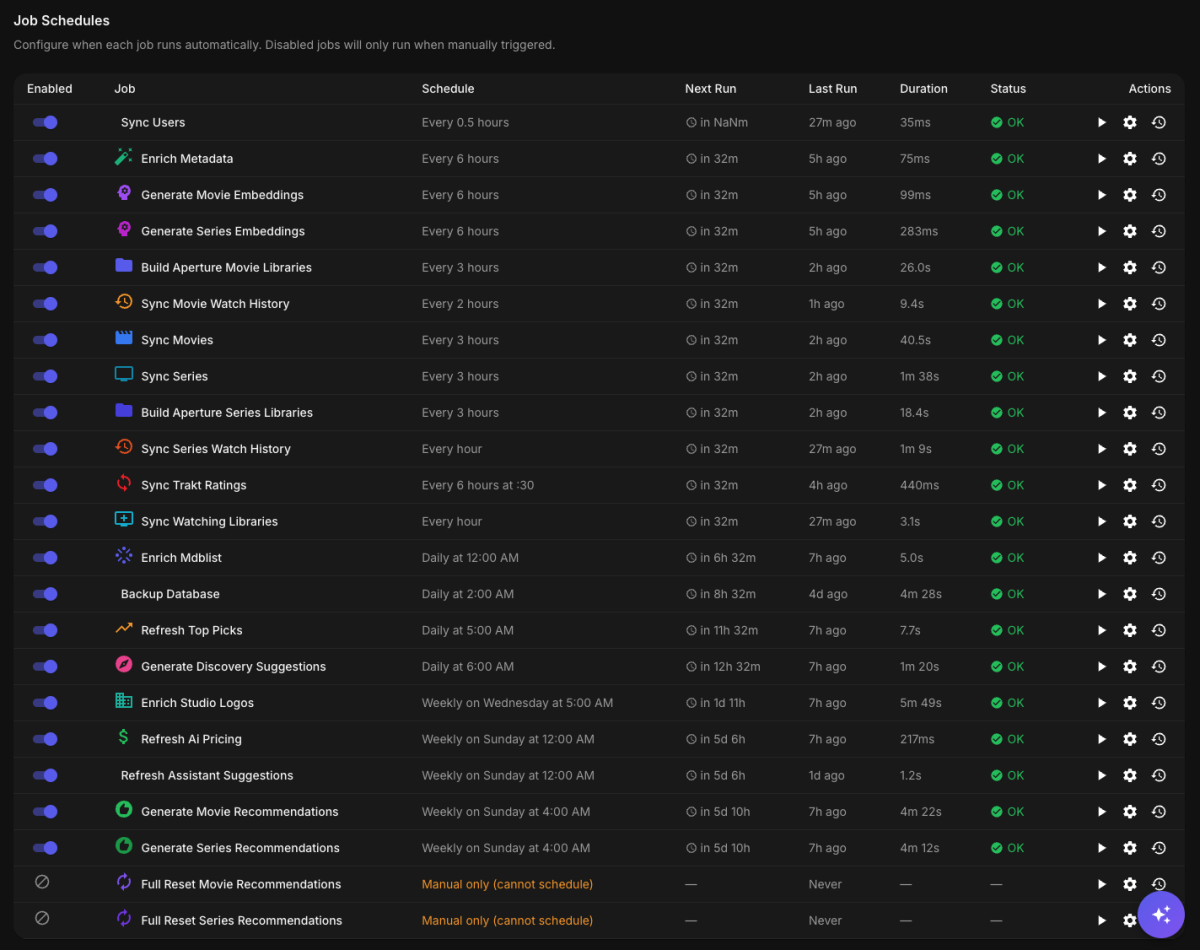1200x950 pixels.
Task: View run history icon for Enrich Metadata
Action: [x=1158, y=158]
